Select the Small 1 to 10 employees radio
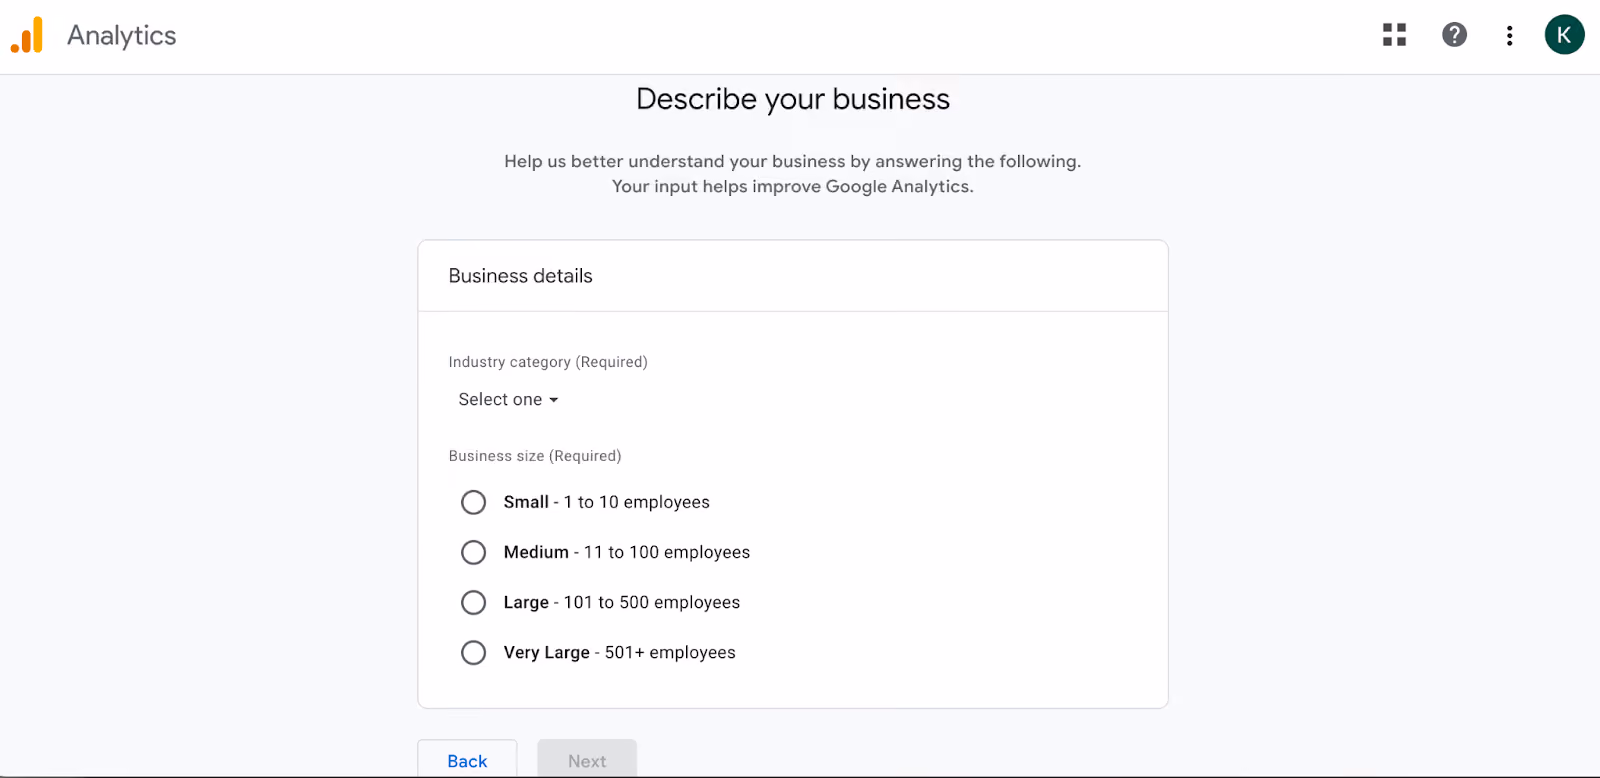This screenshot has height=778, width=1600. click(473, 502)
